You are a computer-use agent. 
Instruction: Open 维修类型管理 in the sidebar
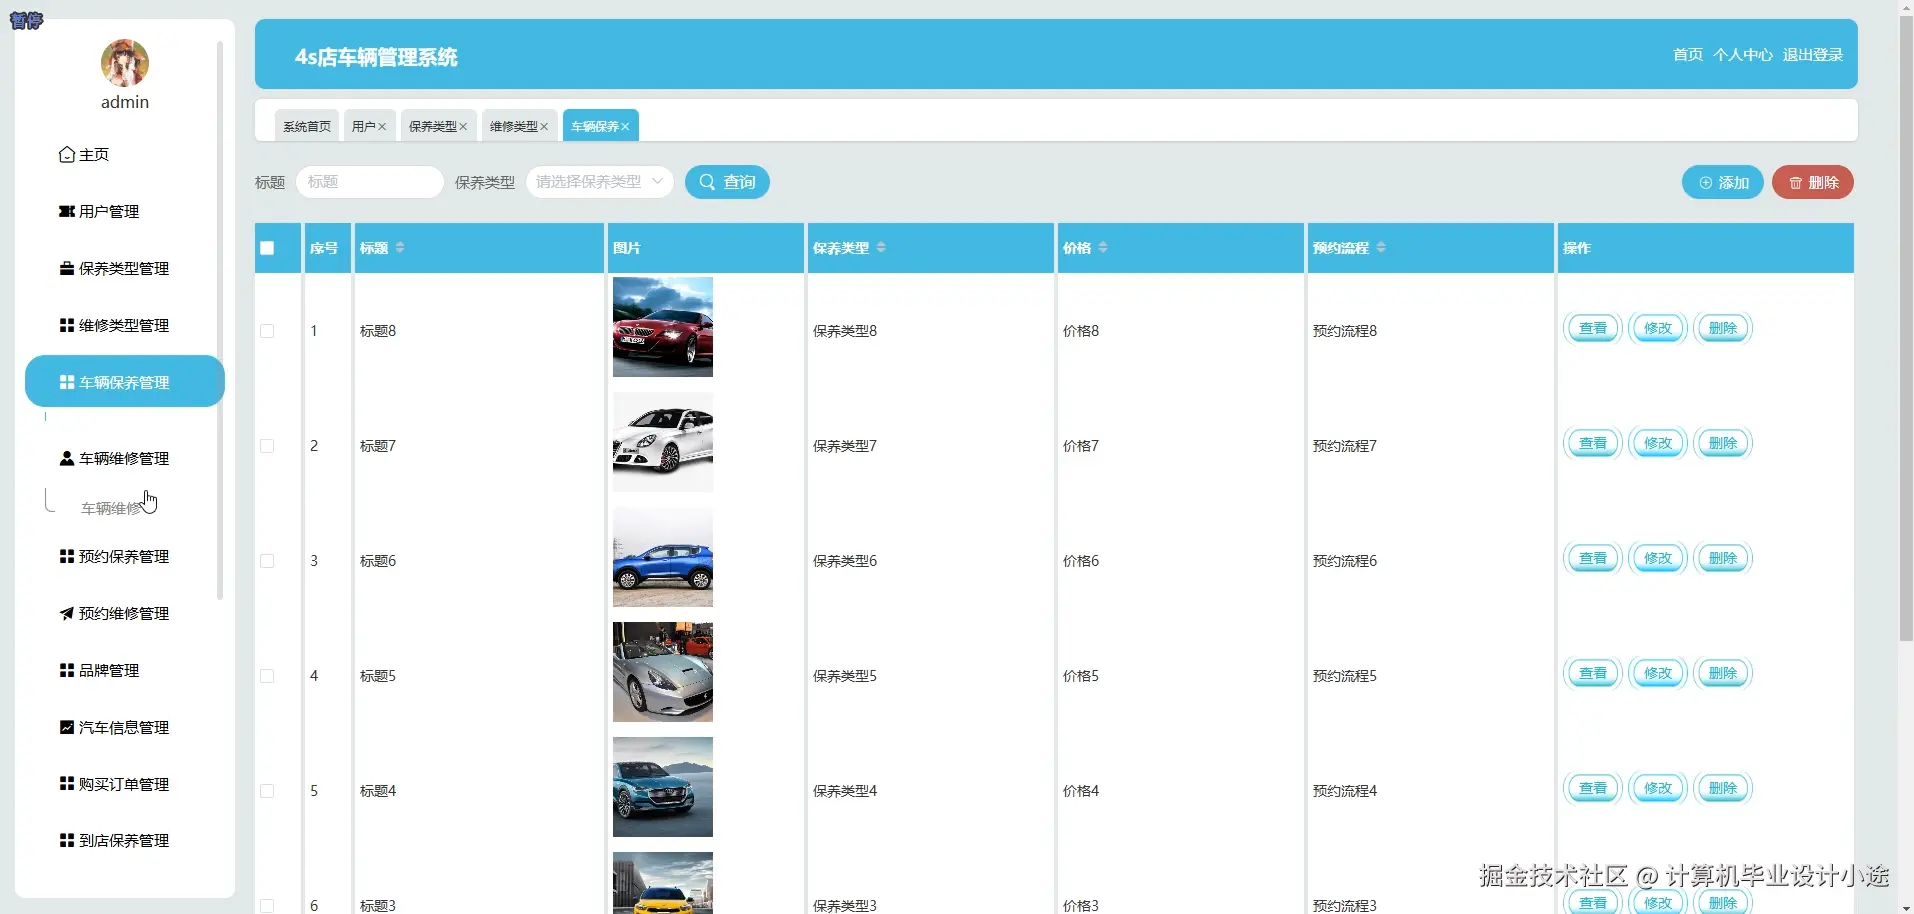click(114, 326)
